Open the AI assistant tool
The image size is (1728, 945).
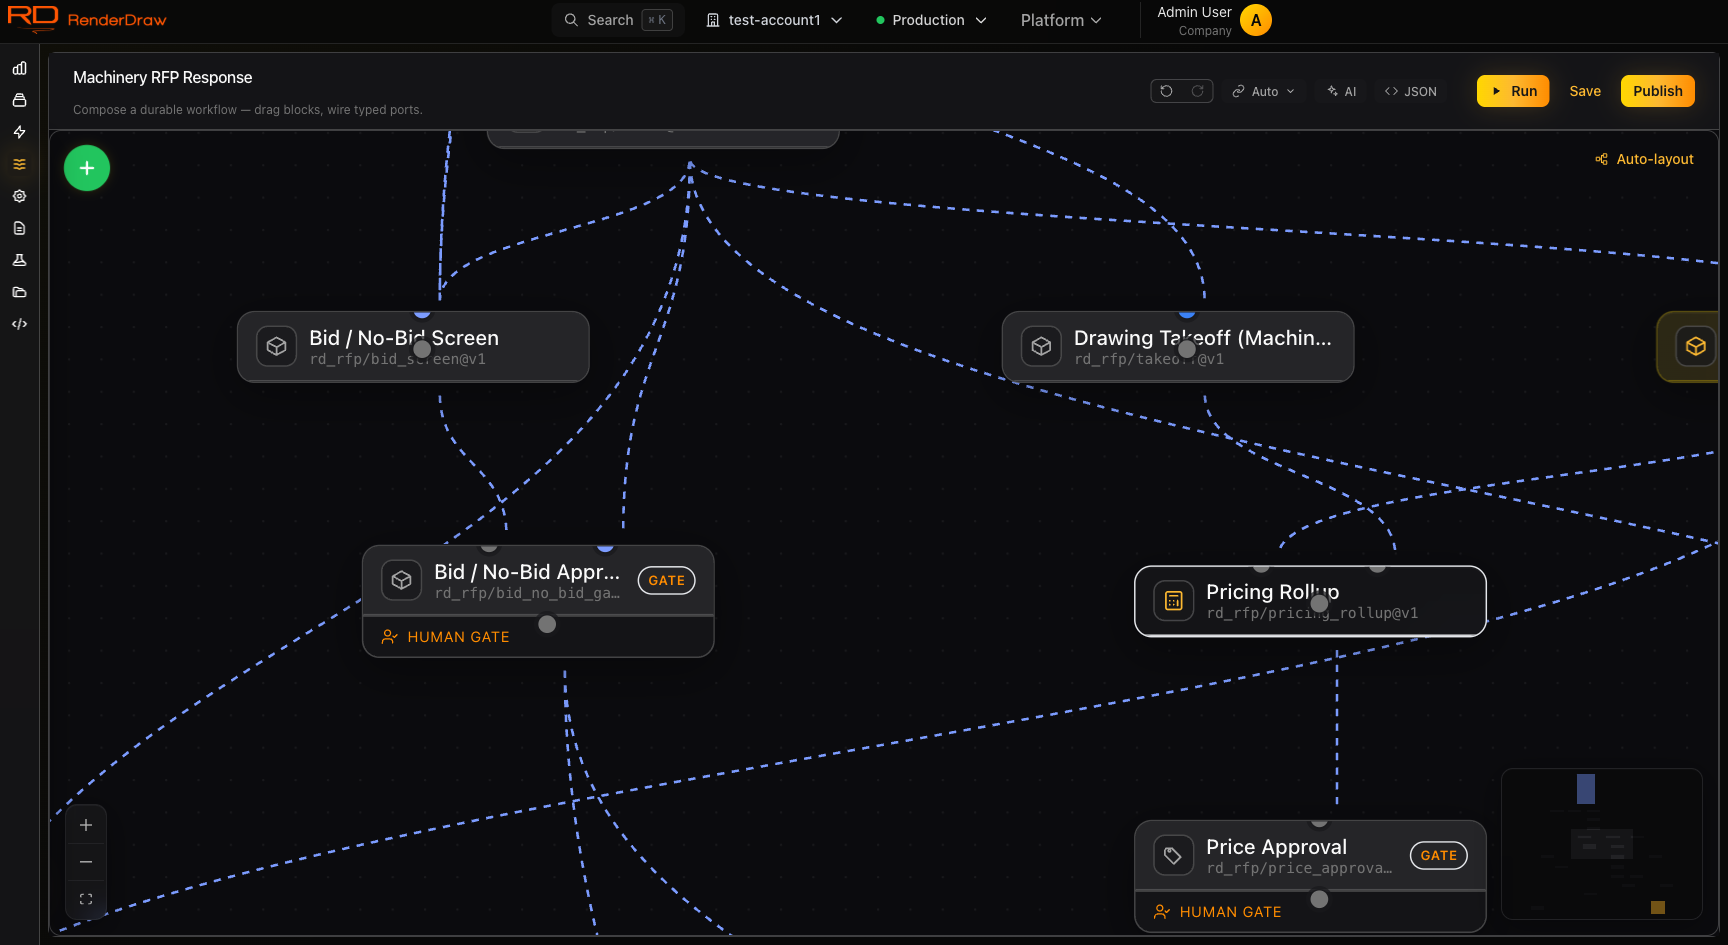point(1341,91)
